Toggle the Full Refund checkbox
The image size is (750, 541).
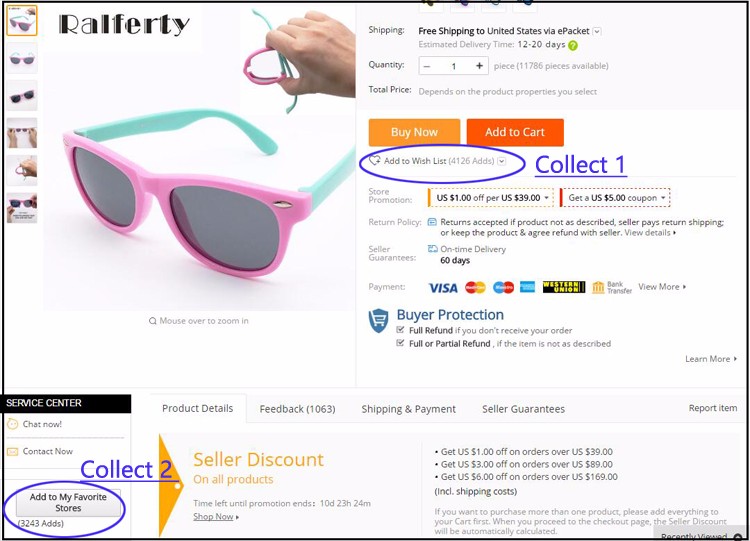400,330
